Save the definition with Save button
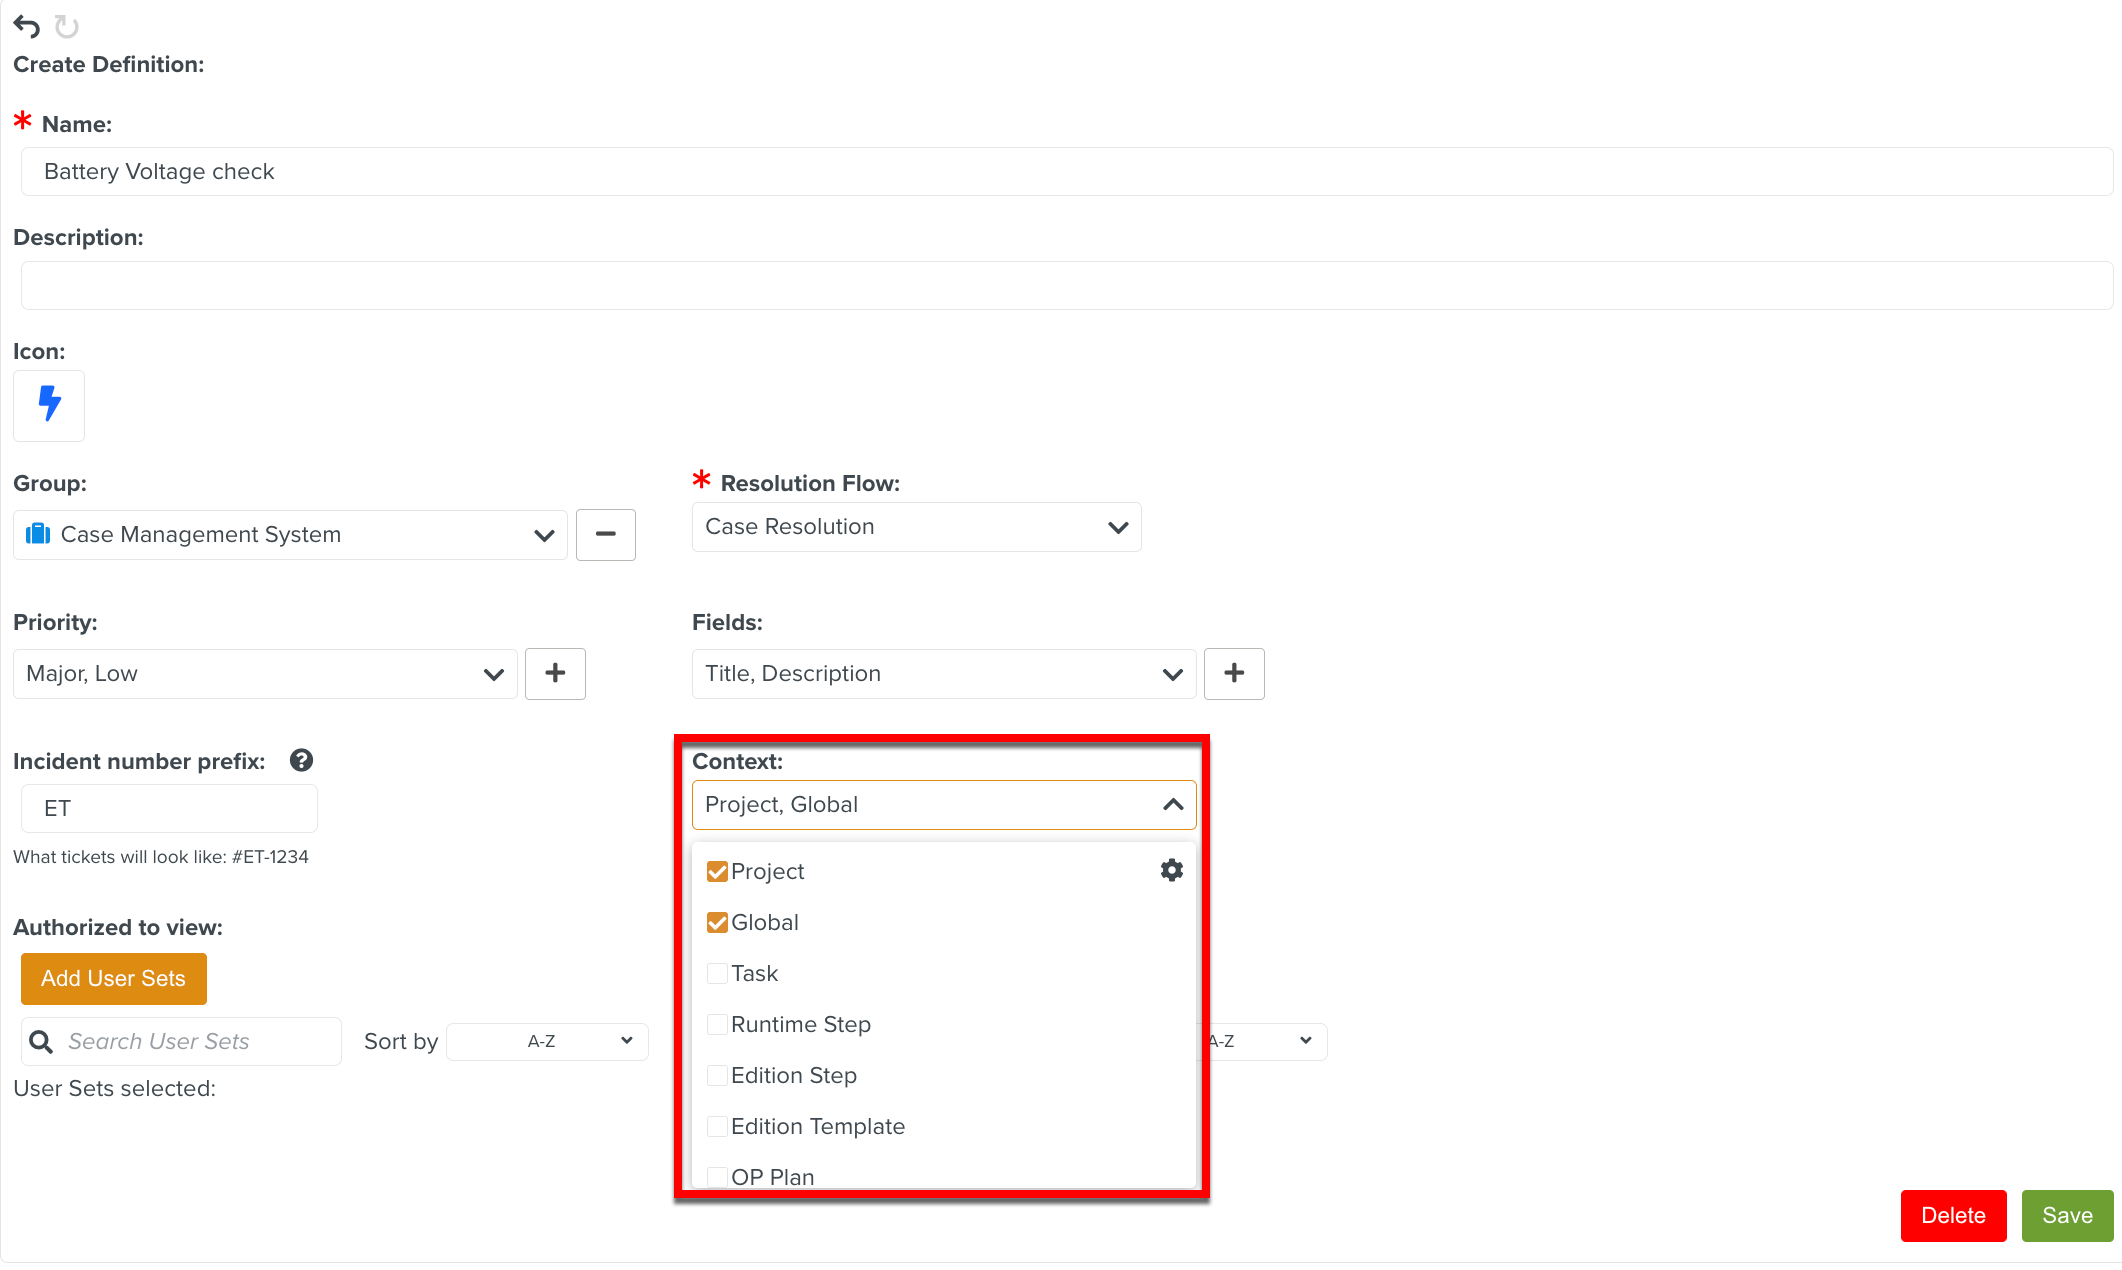 2067,1215
